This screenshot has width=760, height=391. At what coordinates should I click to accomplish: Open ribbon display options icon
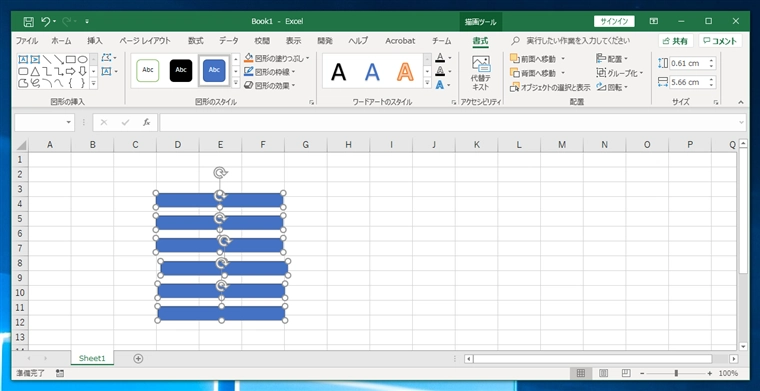[654, 21]
